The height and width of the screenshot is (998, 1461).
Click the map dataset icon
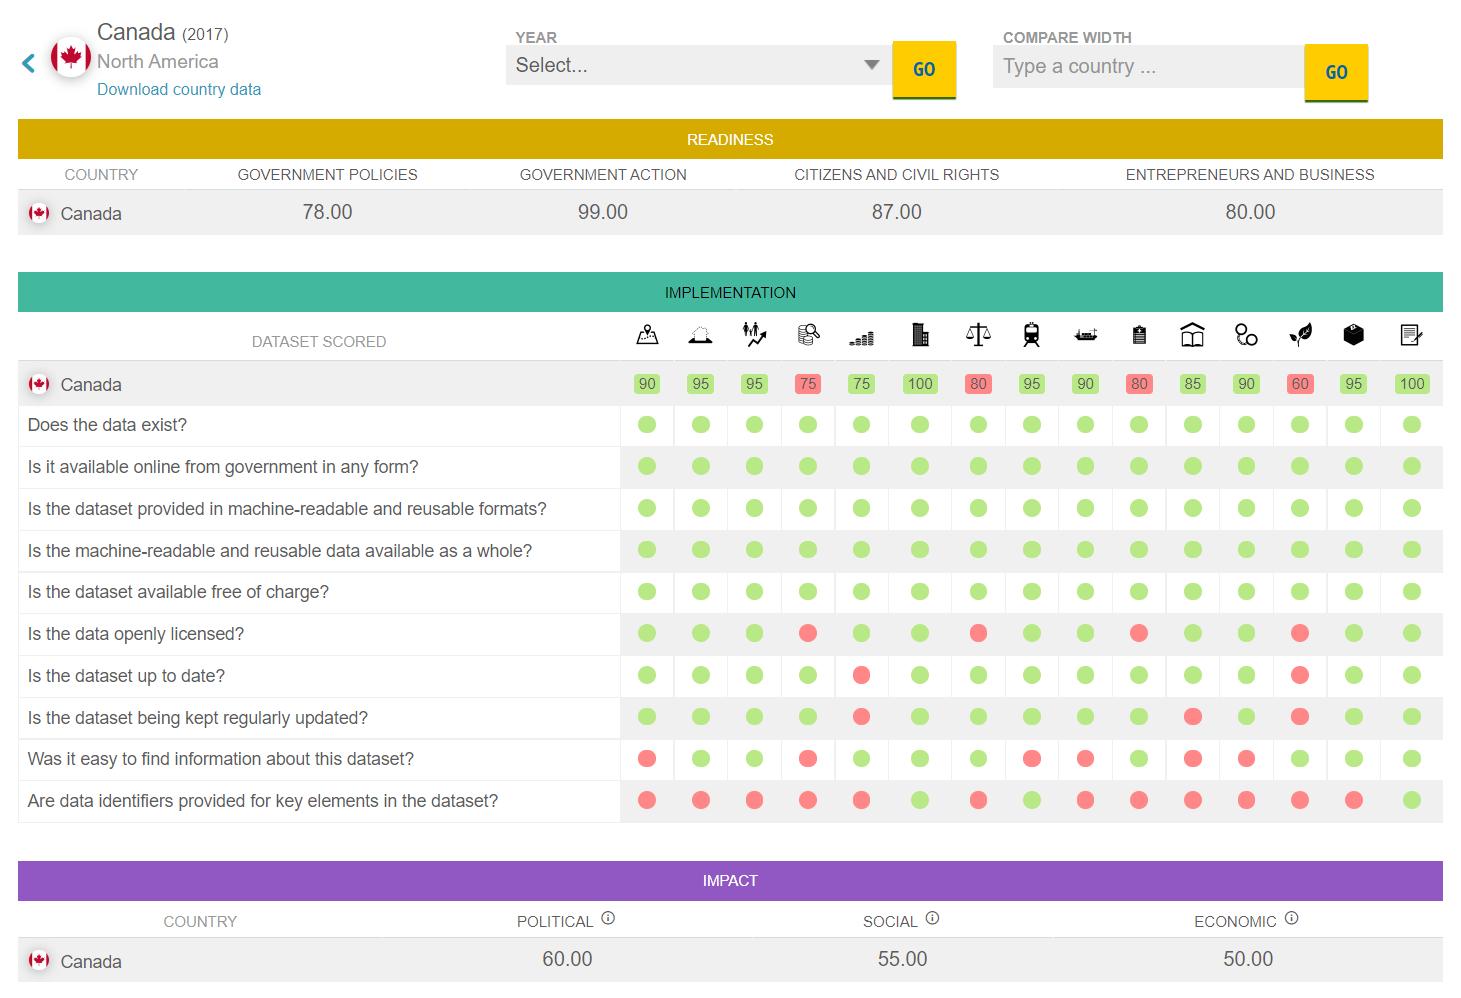tap(647, 335)
